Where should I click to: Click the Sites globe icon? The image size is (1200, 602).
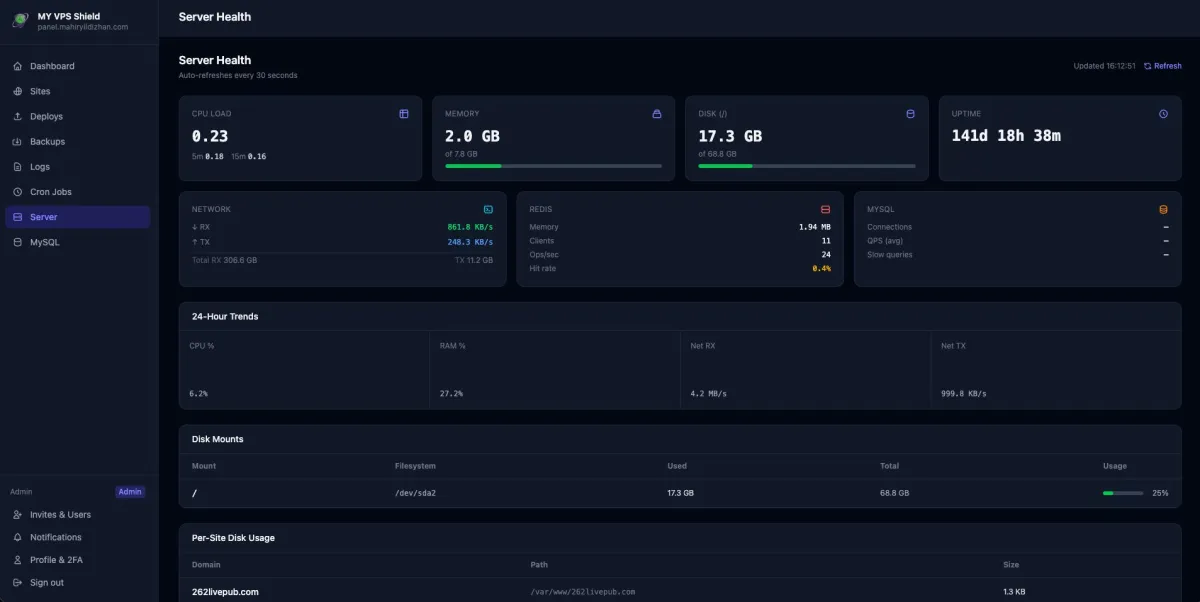(18, 91)
